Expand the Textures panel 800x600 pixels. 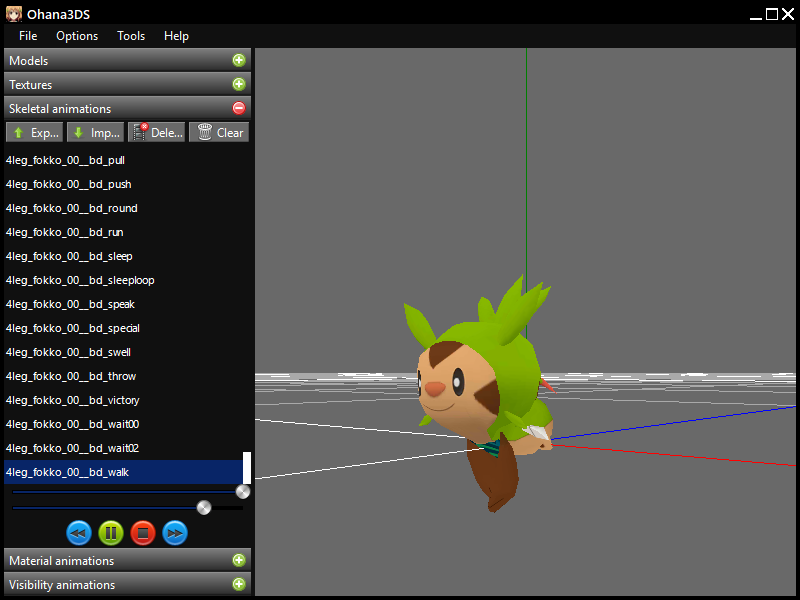click(239, 85)
